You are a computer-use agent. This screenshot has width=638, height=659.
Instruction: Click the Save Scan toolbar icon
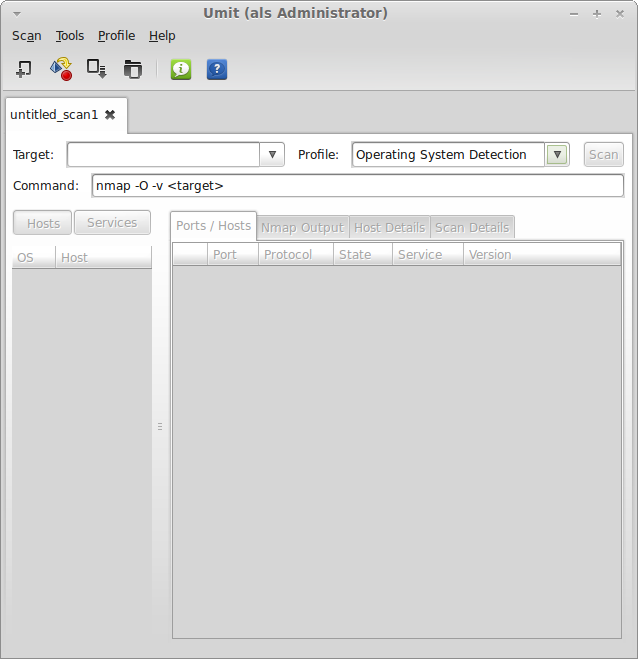point(97,69)
